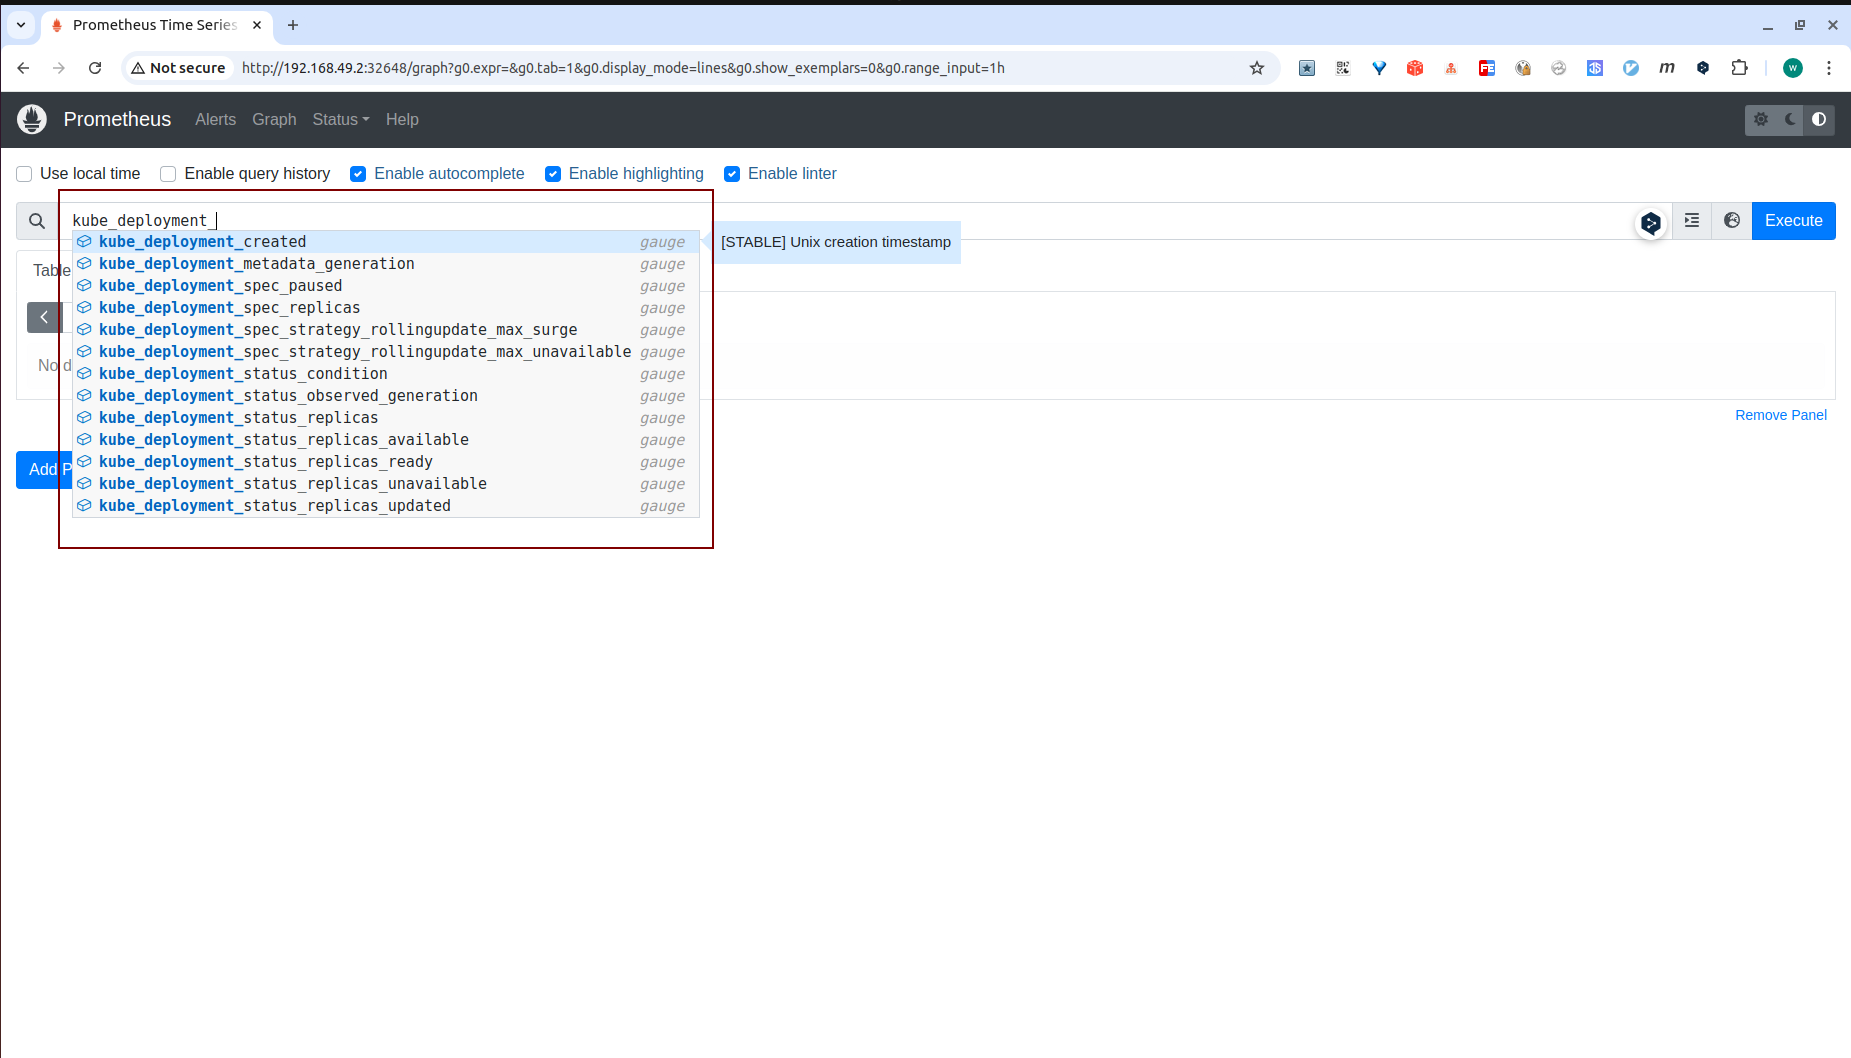Open the Chrome three-dot menu
This screenshot has height=1058, width=1851.
[x=1829, y=68]
